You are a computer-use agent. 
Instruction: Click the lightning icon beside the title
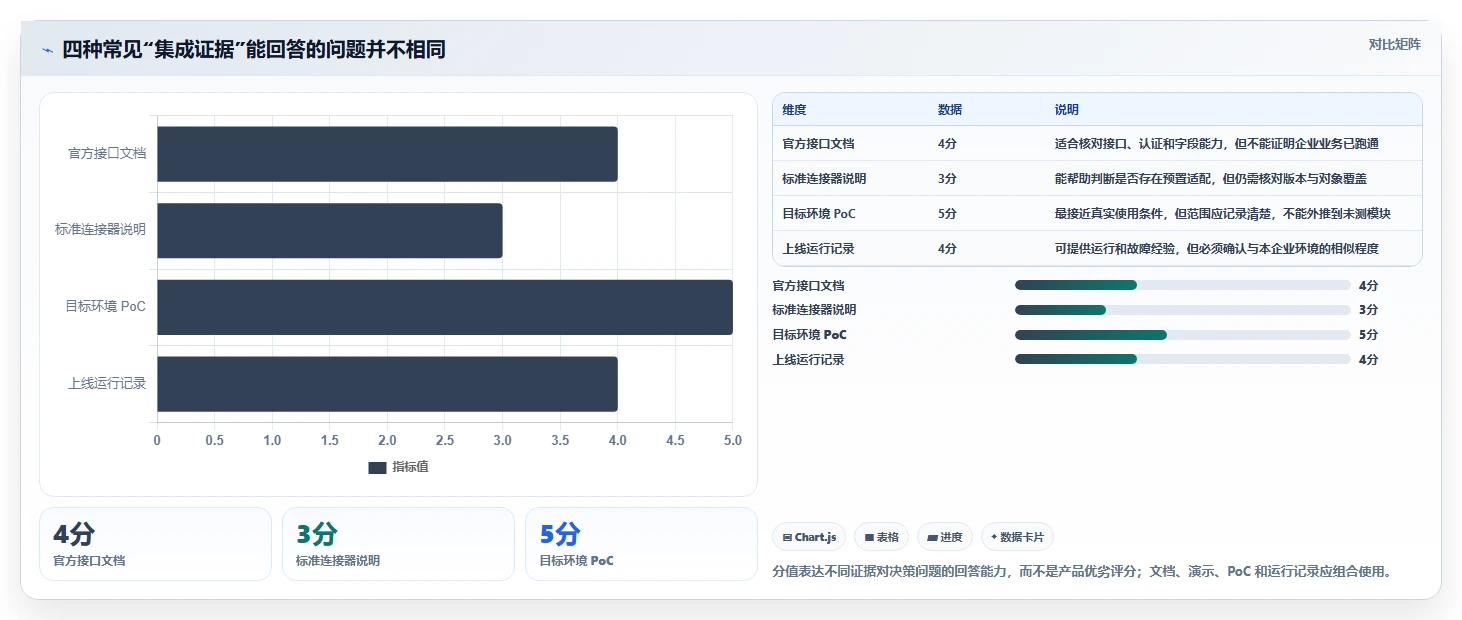pos(47,50)
